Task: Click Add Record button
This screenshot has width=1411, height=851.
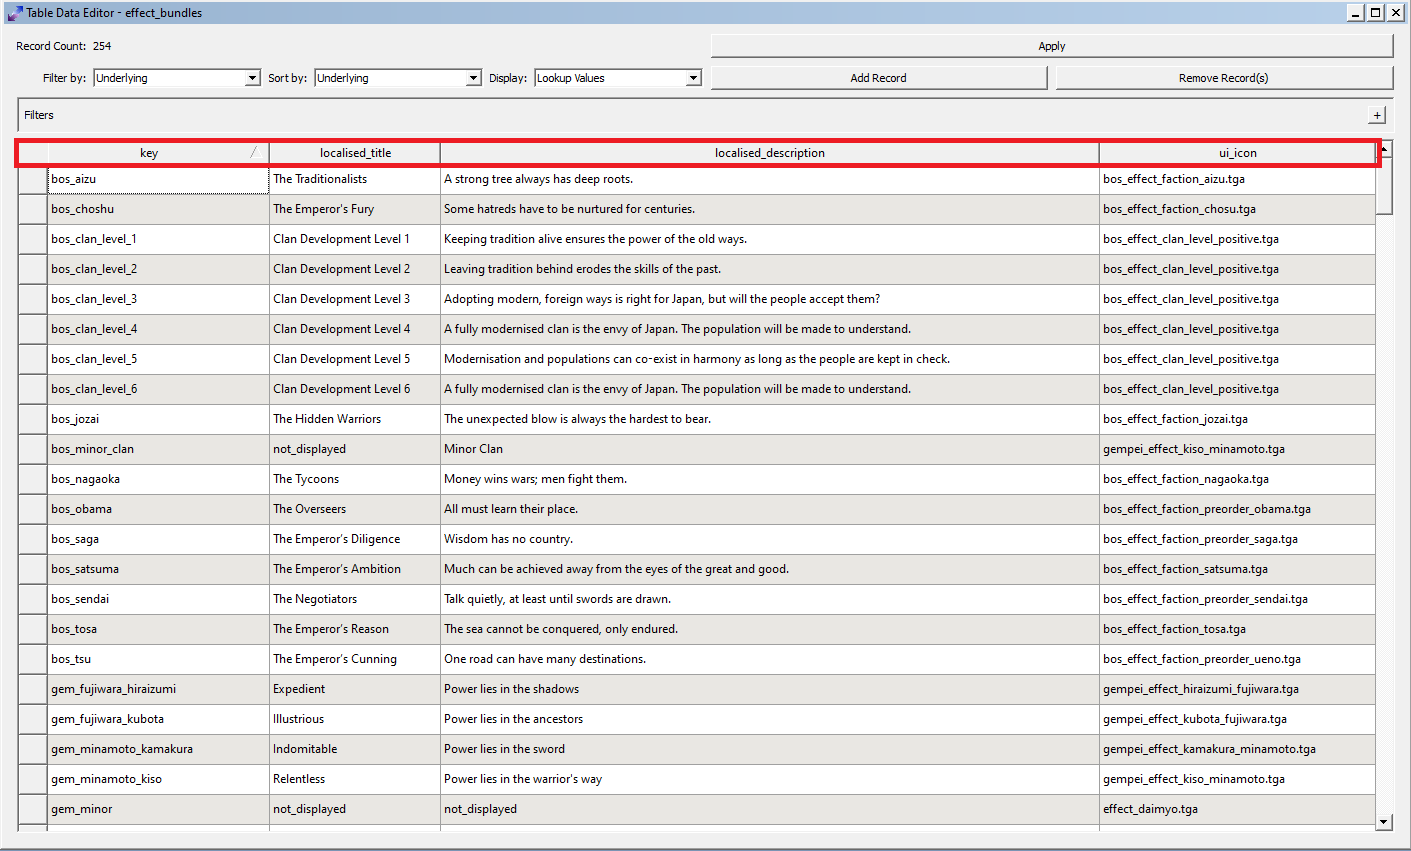Action: tap(879, 78)
